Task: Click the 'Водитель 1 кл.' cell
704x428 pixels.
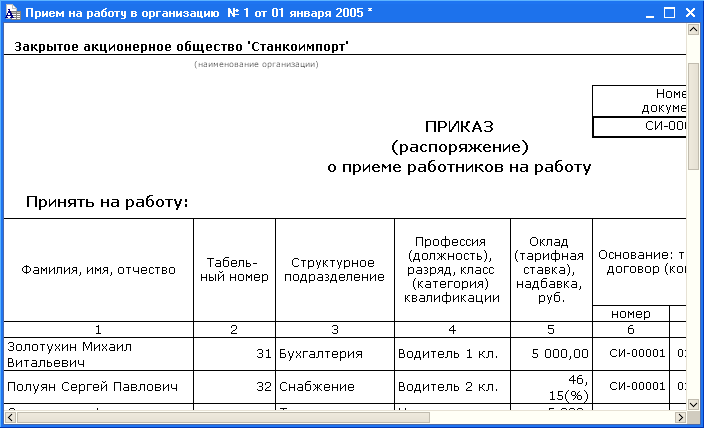Action: click(x=452, y=354)
